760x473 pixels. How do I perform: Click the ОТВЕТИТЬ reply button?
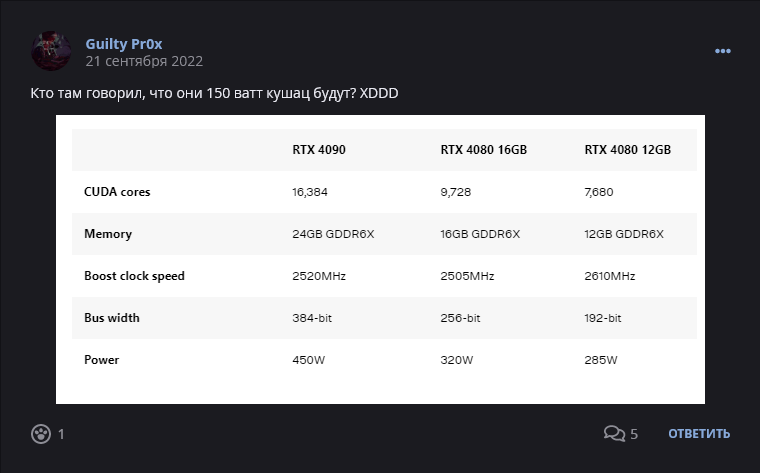point(699,433)
